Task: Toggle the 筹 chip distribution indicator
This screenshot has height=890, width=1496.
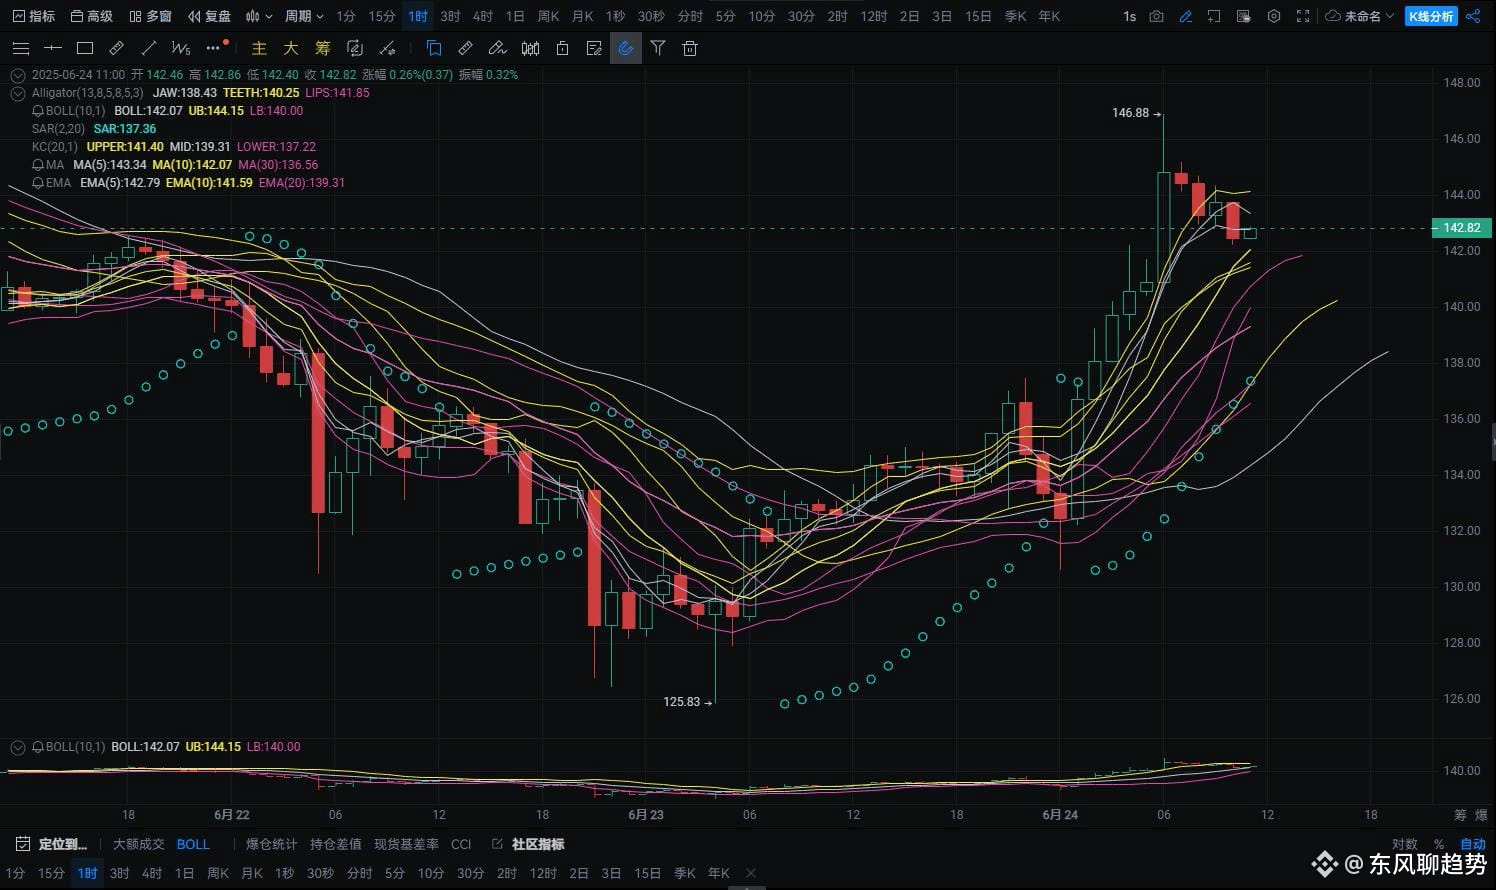Action: (x=322, y=48)
